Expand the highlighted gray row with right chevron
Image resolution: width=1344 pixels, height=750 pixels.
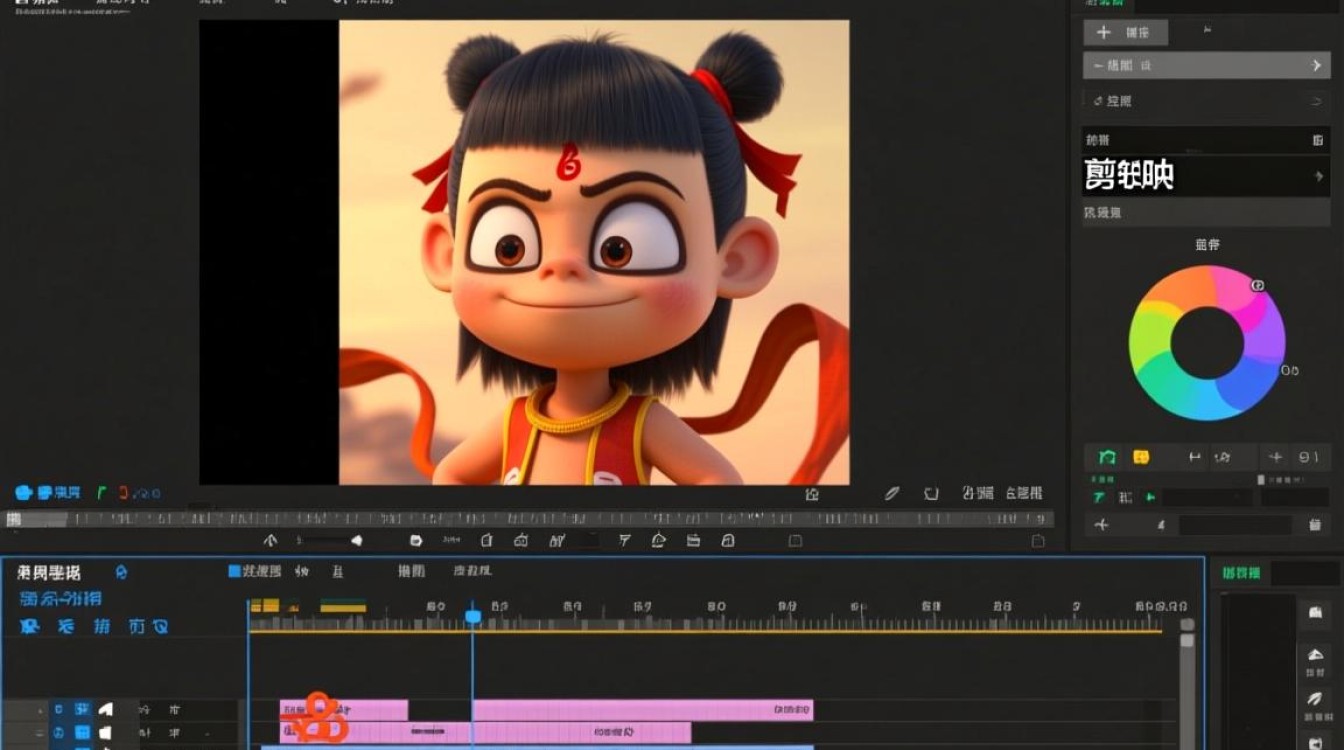[x=1207, y=65]
